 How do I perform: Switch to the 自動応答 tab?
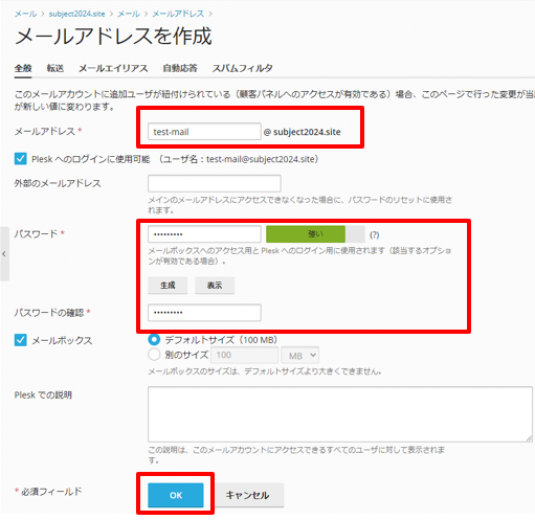point(180,68)
